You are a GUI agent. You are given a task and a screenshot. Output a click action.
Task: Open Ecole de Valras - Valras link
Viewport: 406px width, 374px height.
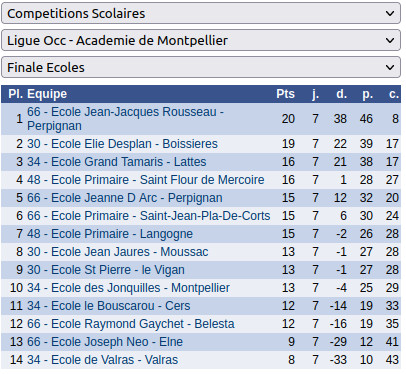point(103,360)
